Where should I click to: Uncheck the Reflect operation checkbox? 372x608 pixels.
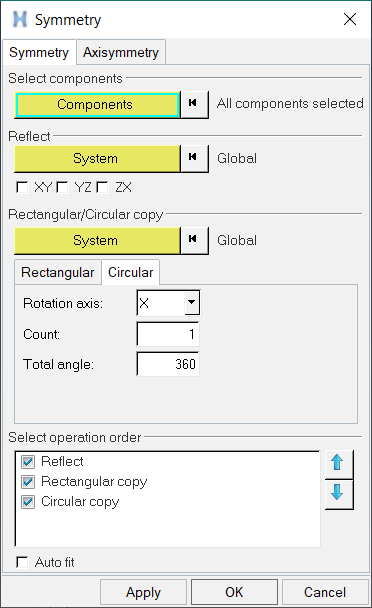click(28, 461)
